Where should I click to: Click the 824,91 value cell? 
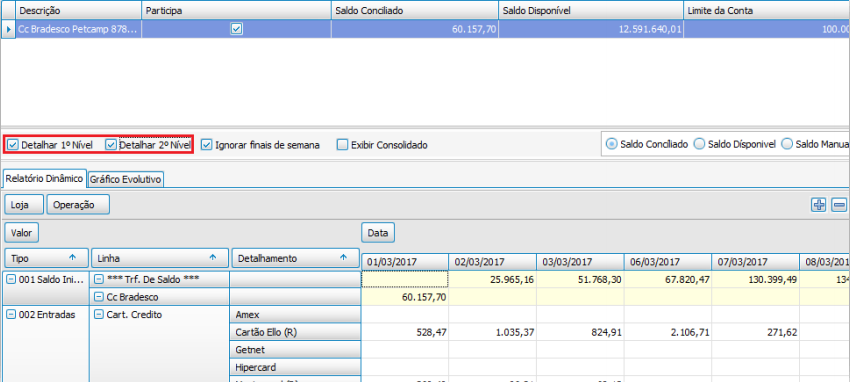click(x=580, y=332)
